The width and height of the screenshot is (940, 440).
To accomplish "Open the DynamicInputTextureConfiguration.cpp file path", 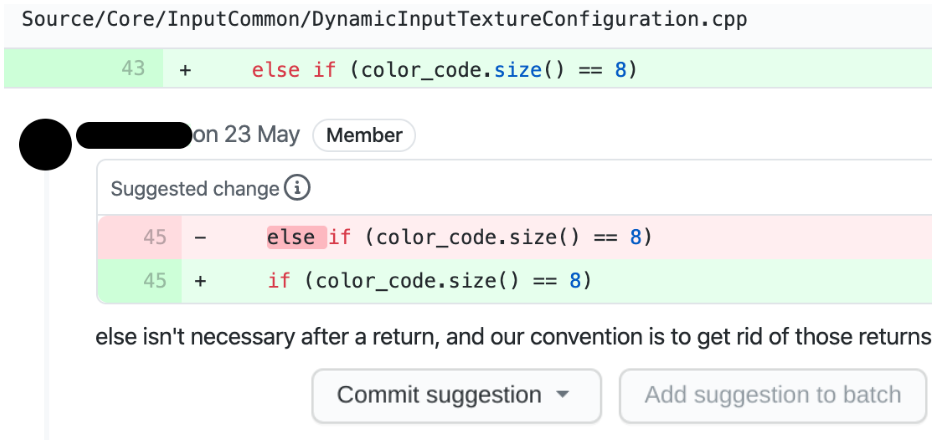I will point(383,19).
